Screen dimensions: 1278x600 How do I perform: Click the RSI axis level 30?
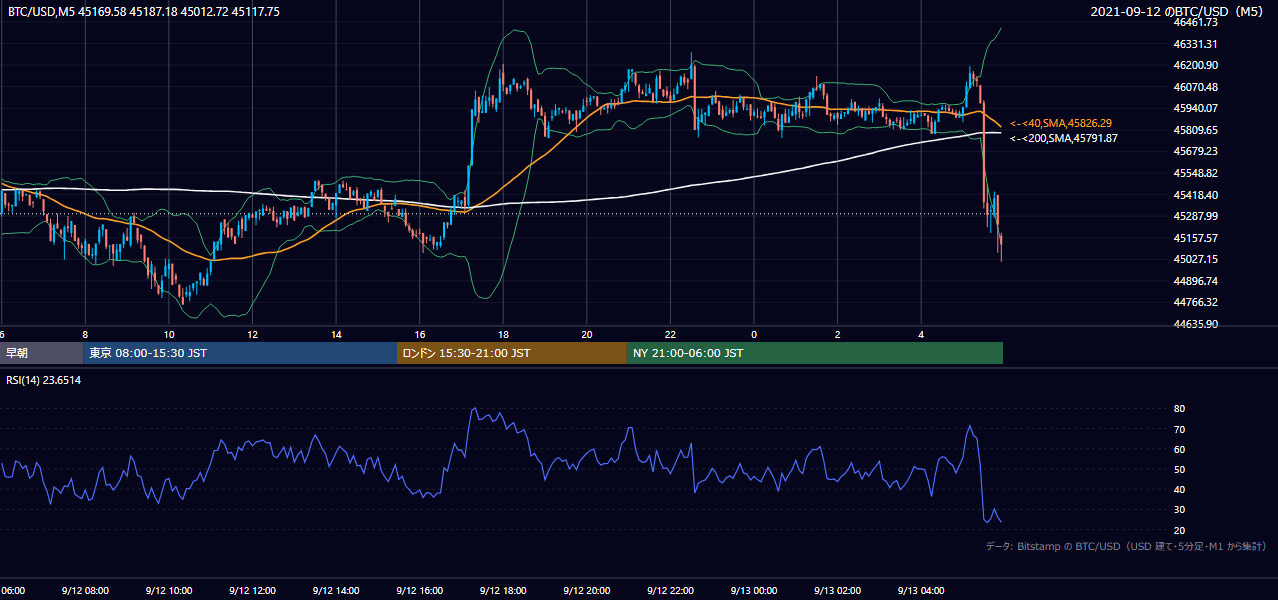pyautogui.click(x=1179, y=510)
